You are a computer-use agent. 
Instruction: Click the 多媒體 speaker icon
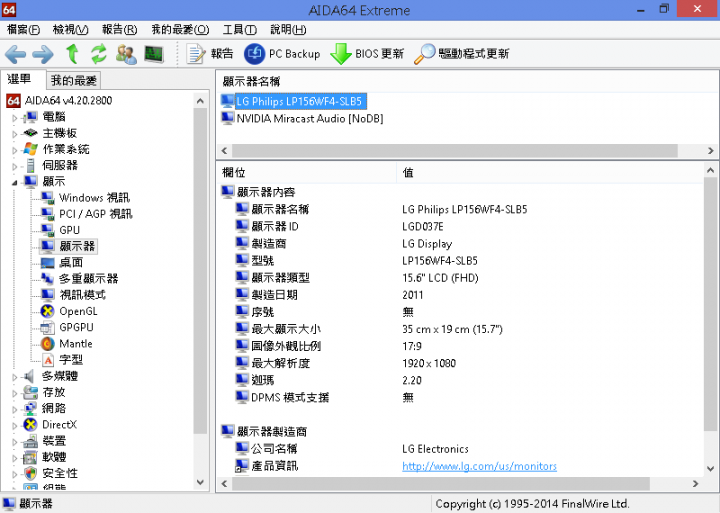click(x=29, y=377)
